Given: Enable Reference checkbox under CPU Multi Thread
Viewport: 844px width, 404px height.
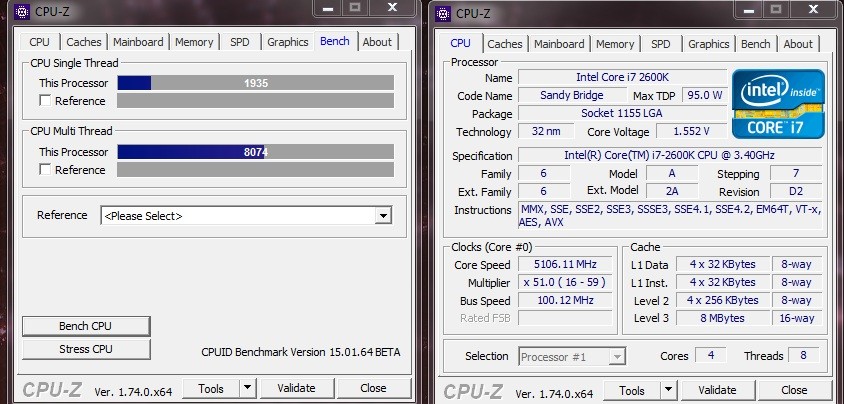Looking at the screenshot, I should click(45, 169).
